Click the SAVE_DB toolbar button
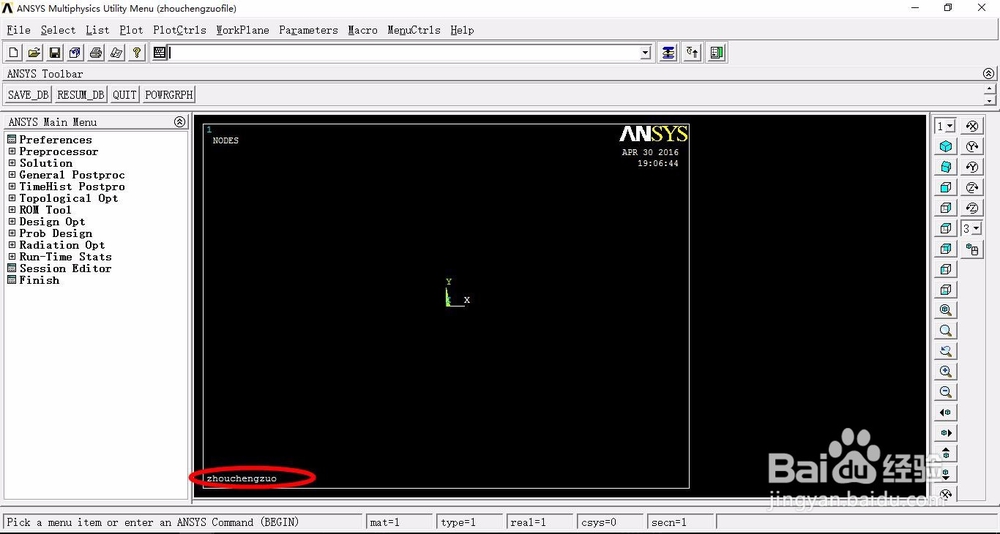Image resolution: width=1000 pixels, height=534 pixels. (28, 94)
